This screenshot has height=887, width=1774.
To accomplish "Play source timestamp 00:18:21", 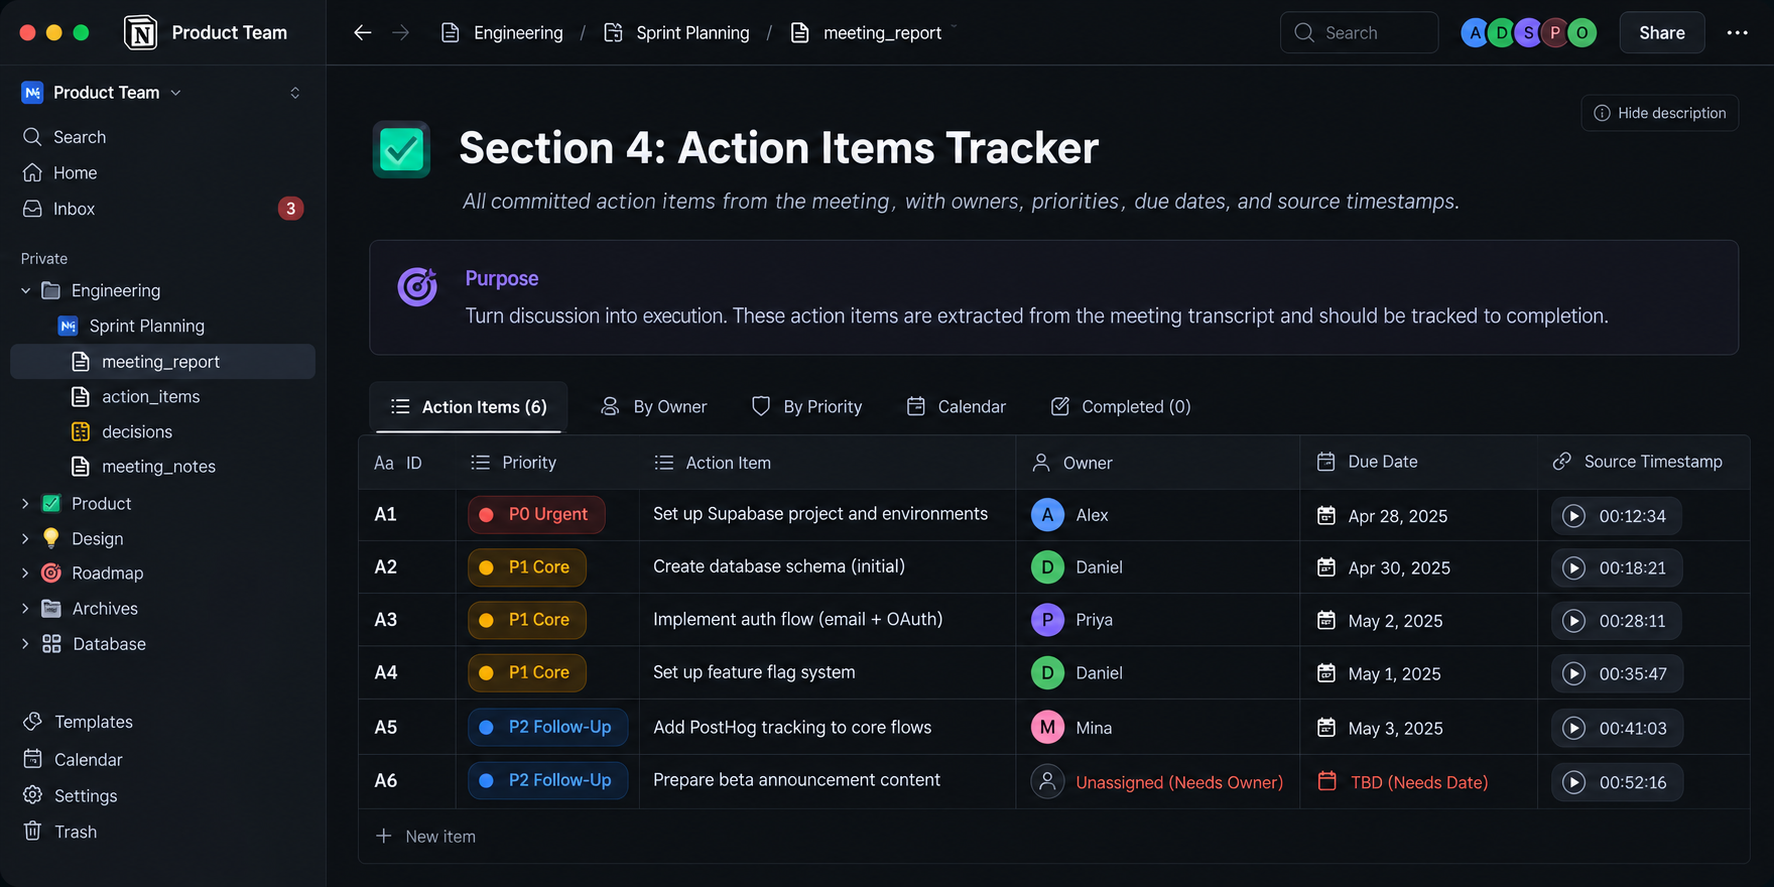I will pyautogui.click(x=1574, y=568).
